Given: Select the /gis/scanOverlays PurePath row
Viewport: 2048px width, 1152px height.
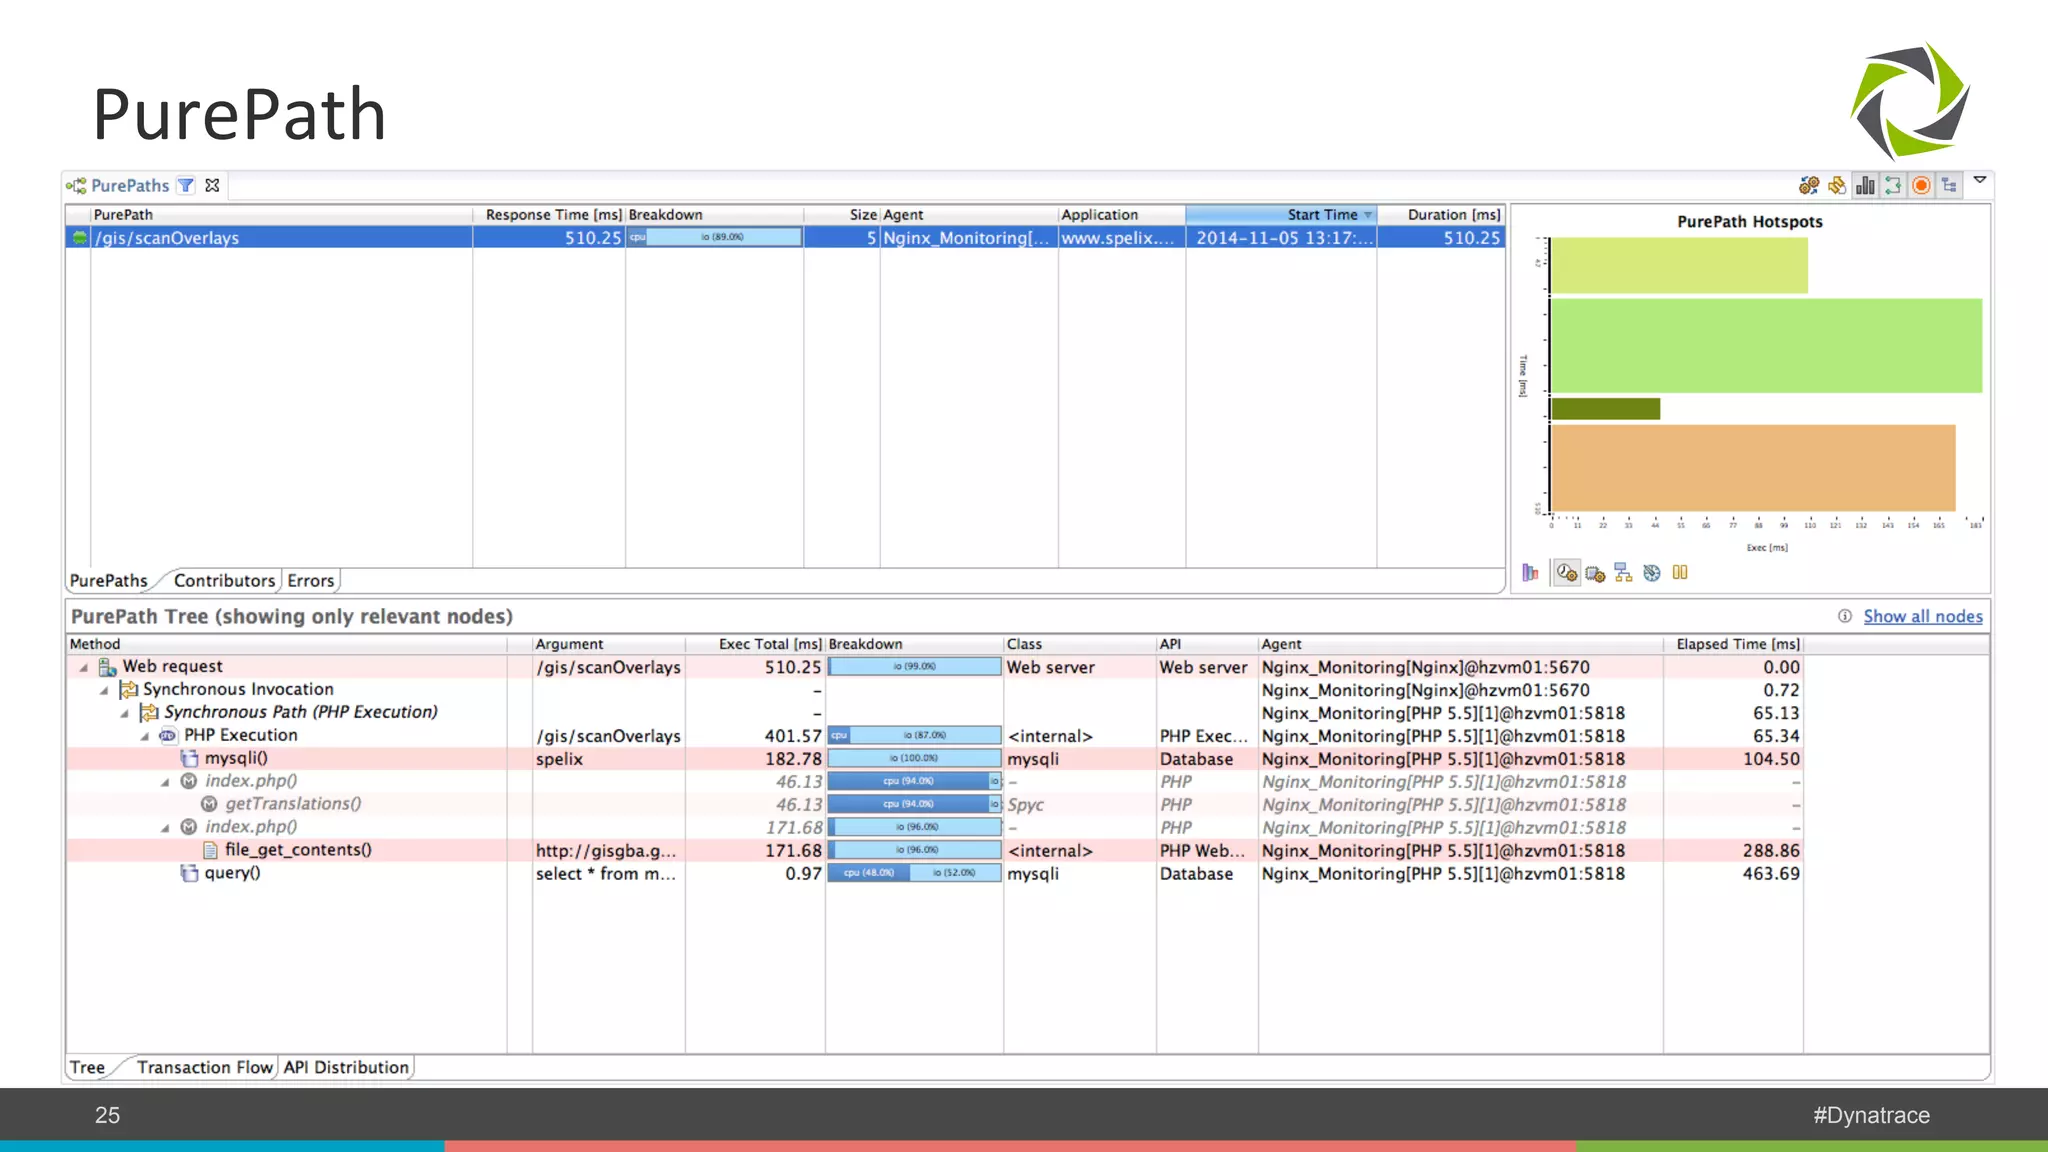Looking at the screenshot, I should (x=785, y=238).
